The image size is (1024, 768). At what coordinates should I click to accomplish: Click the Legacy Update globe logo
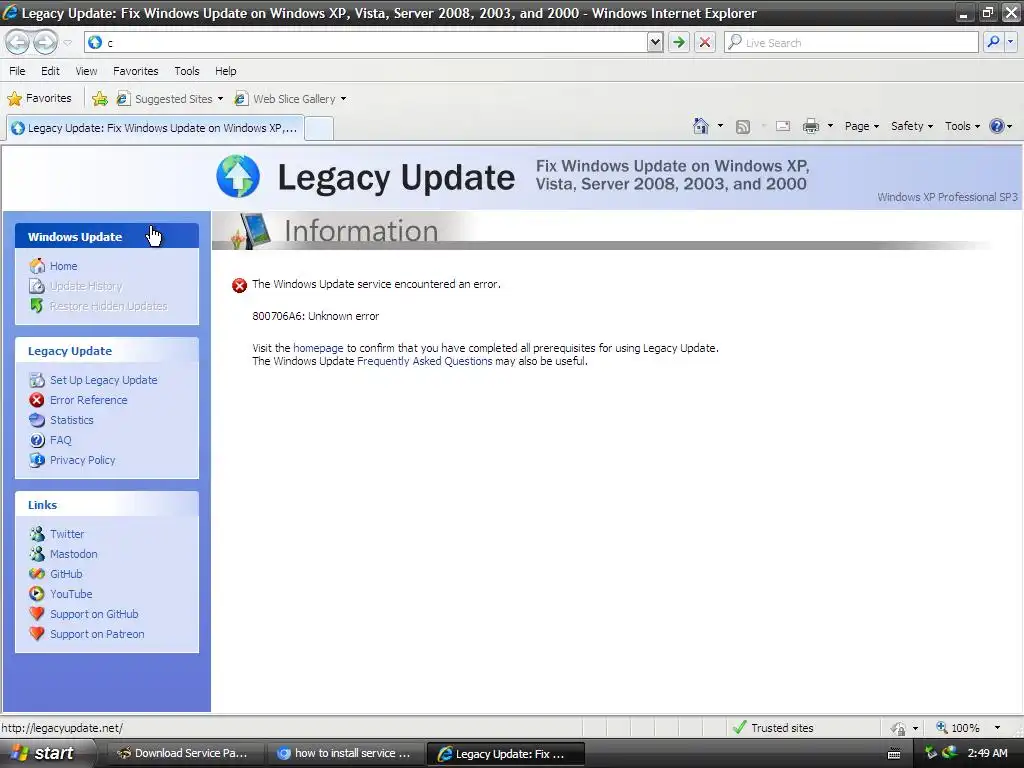[238, 176]
